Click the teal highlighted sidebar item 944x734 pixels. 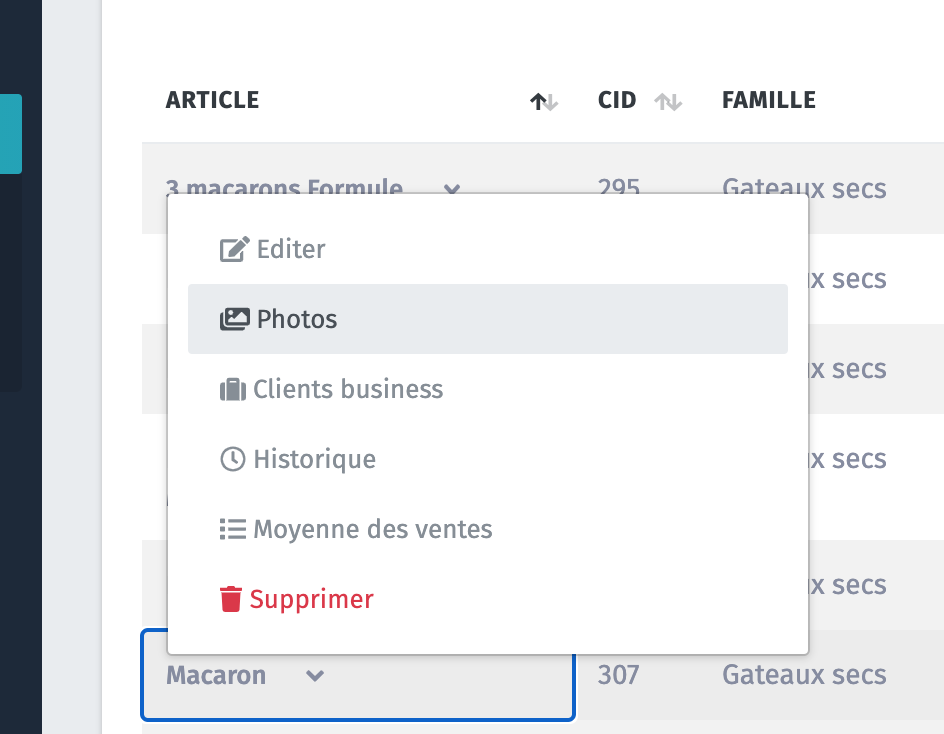(x=10, y=134)
